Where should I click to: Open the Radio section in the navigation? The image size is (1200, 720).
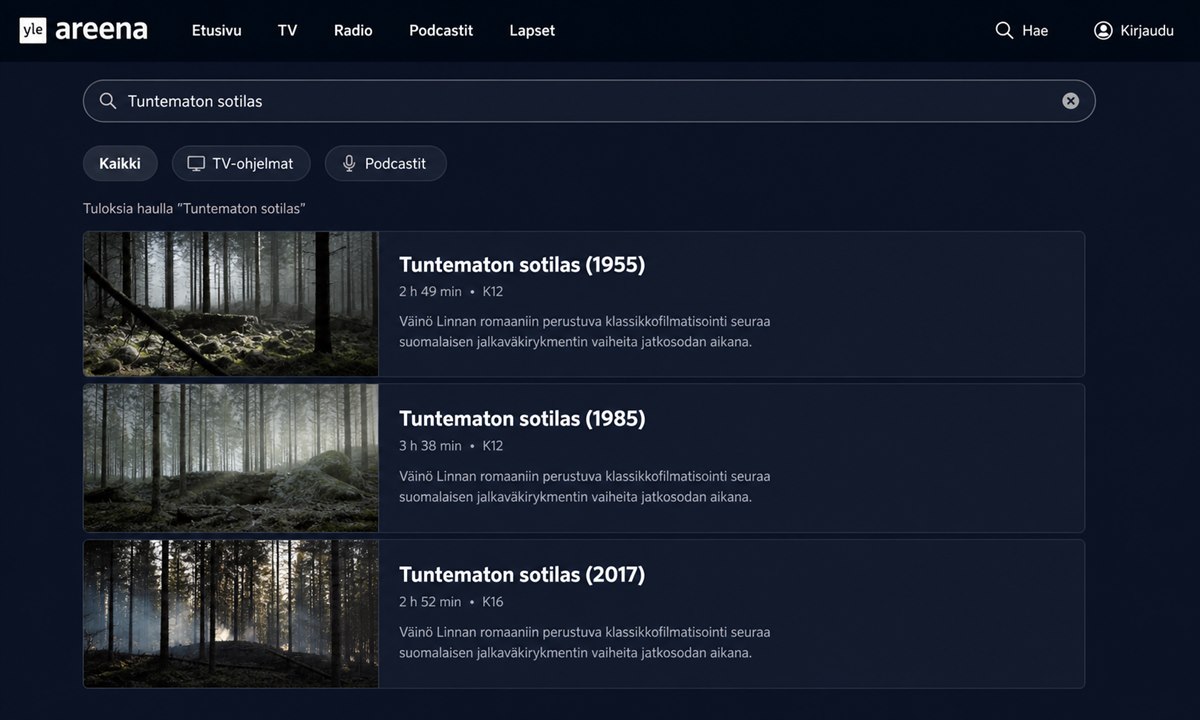pyautogui.click(x=353, y=30)
